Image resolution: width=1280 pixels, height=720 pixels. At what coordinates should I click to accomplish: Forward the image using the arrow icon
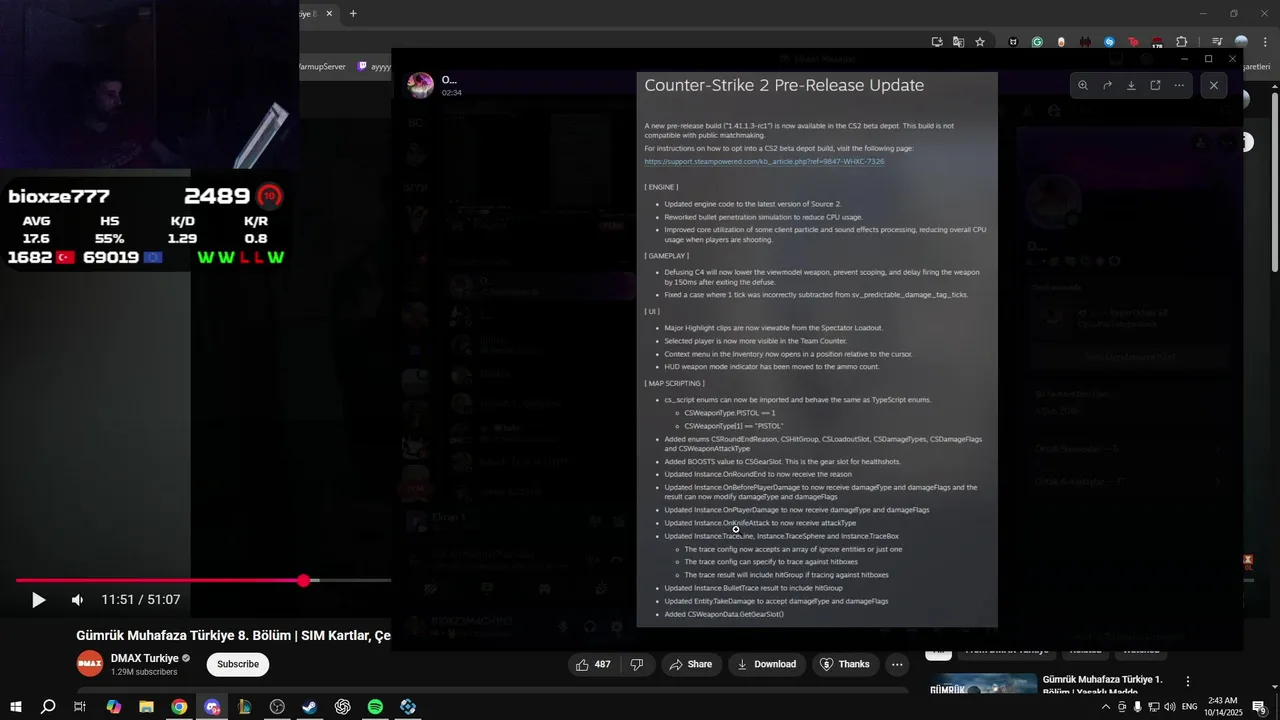[x=1107, y=86]
